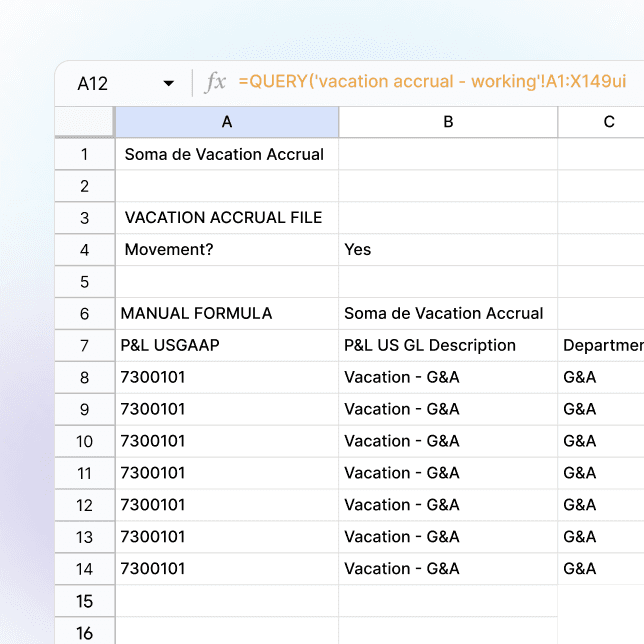Select row 1 header
This screenshot has width=644, height=644.
pyautogui.click(x=84, y=154)
